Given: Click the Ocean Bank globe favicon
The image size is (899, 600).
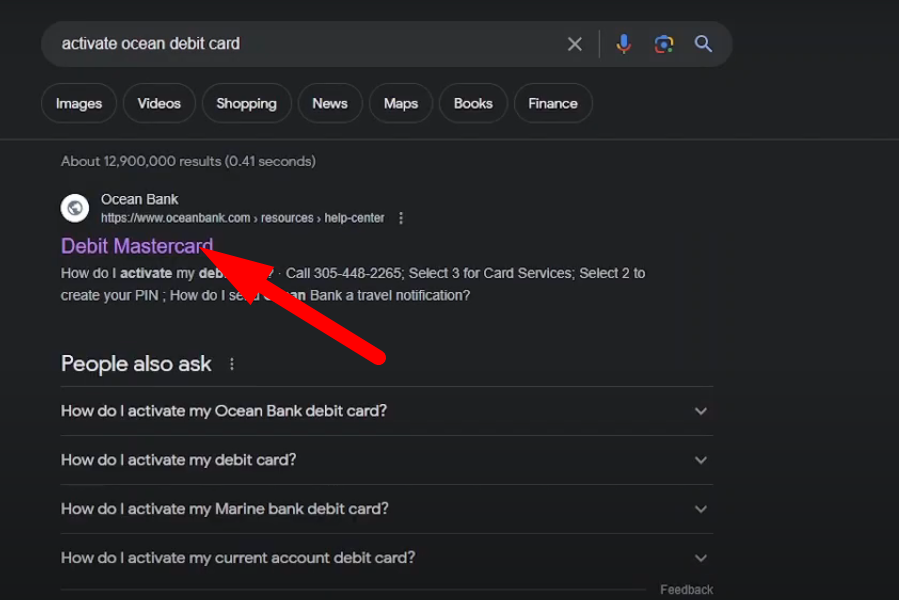Looking at the screenshot, I should coord(75,208).
